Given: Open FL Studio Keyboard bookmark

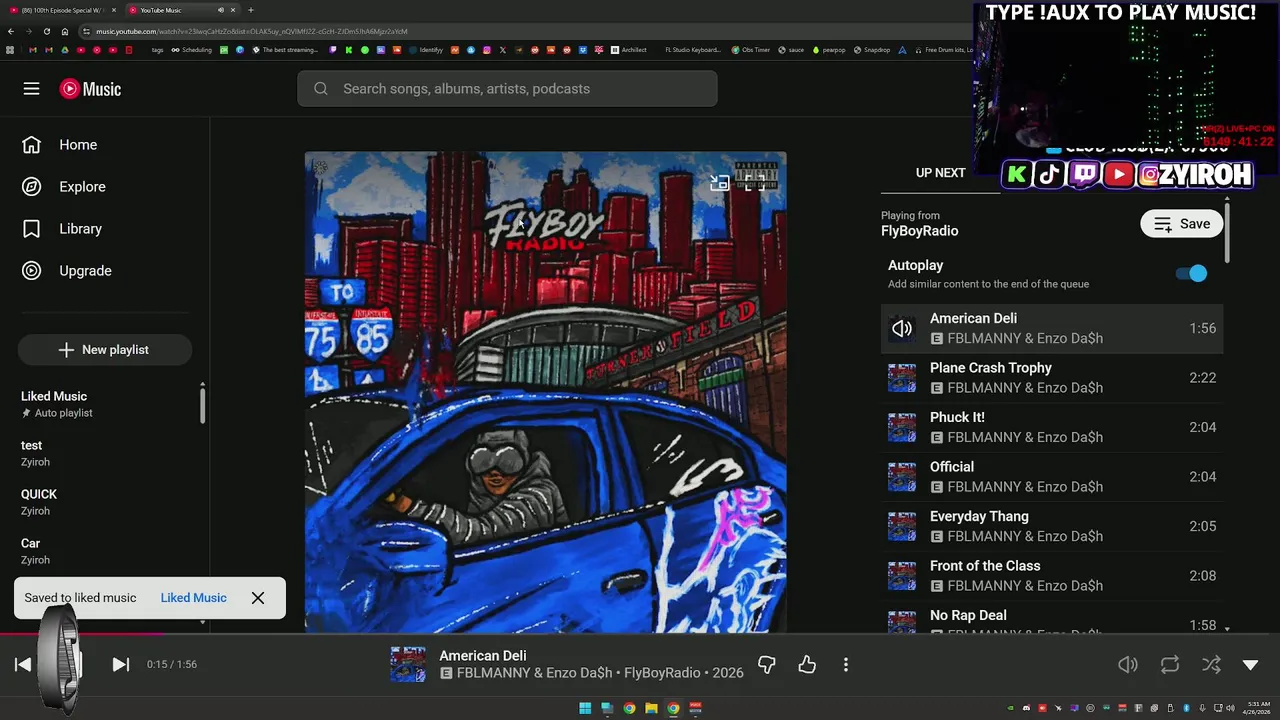Looking at the screenshot, I should point(692,50).
